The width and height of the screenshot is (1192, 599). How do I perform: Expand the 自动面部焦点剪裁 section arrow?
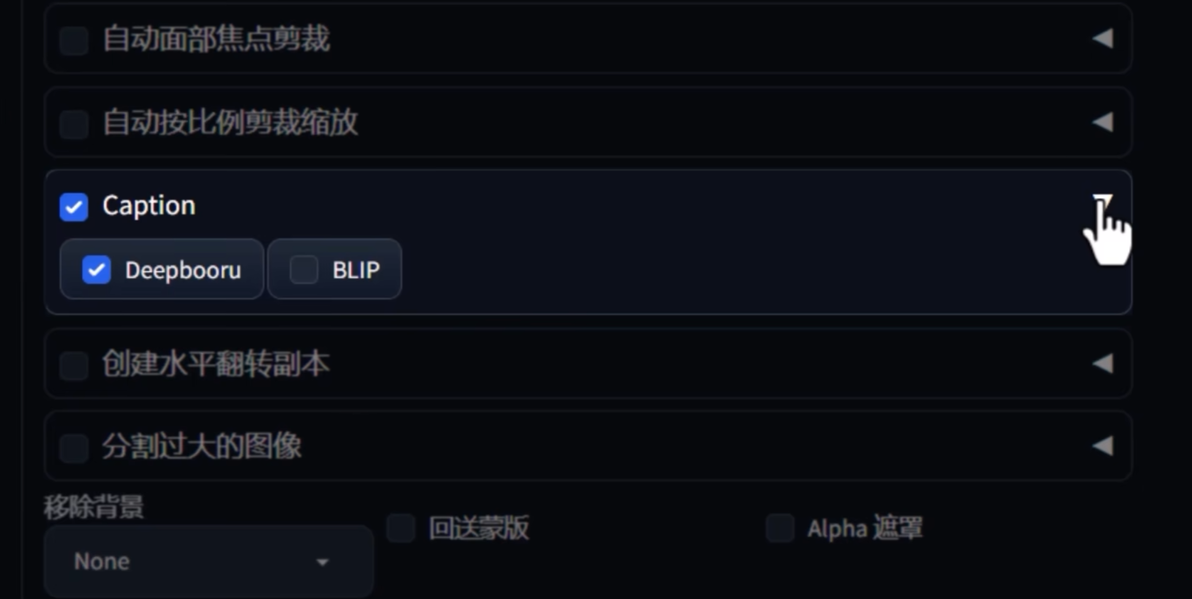(x=1103, y=38)
